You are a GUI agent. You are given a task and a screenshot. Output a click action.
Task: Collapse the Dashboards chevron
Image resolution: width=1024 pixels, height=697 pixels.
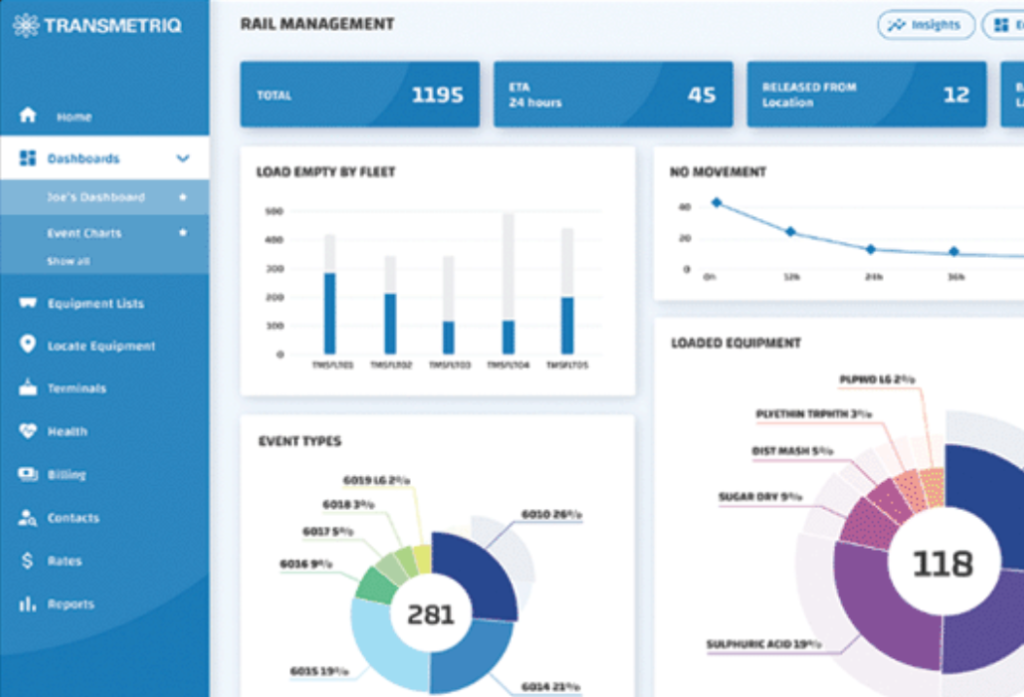[x=183, y=158]
